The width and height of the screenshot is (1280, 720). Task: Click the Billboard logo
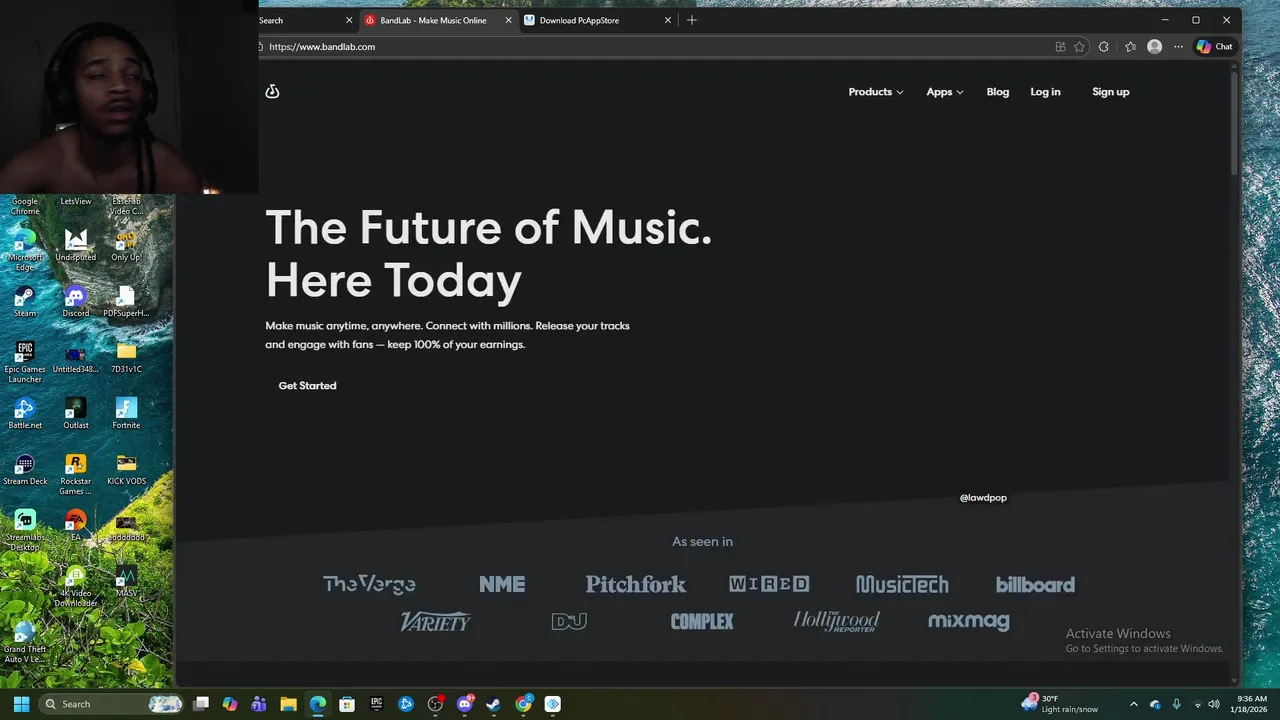pyautogui.click(x=1035, y=585)
